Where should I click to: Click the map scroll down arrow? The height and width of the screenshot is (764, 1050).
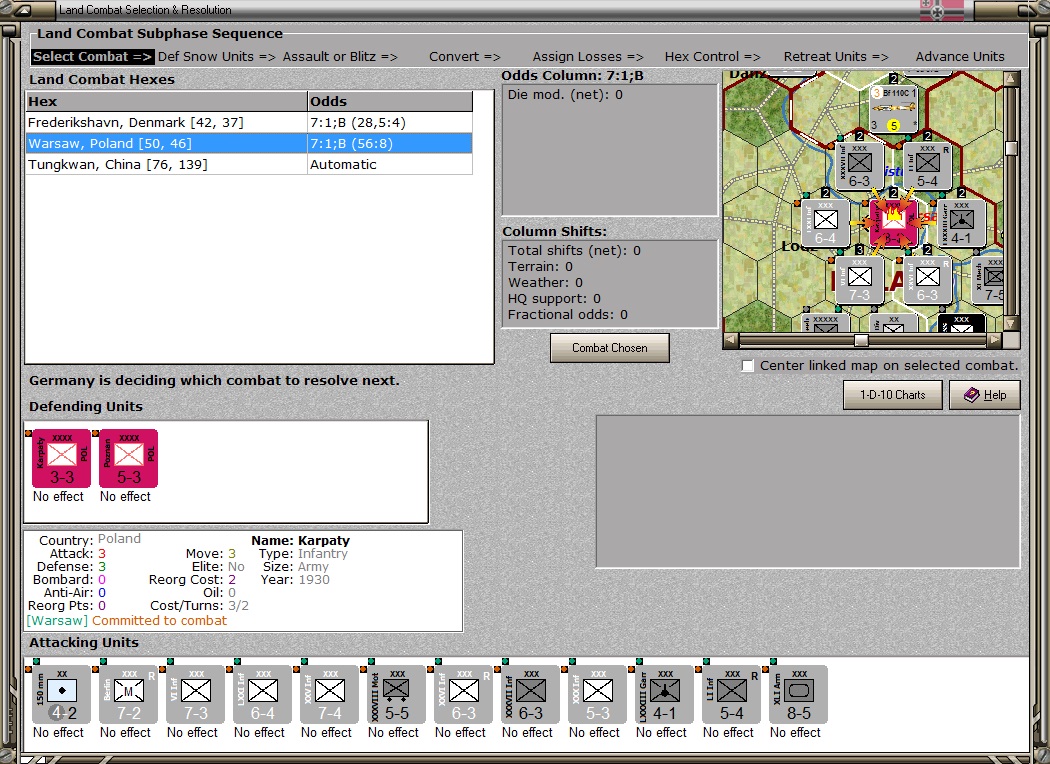[1011, 323]
